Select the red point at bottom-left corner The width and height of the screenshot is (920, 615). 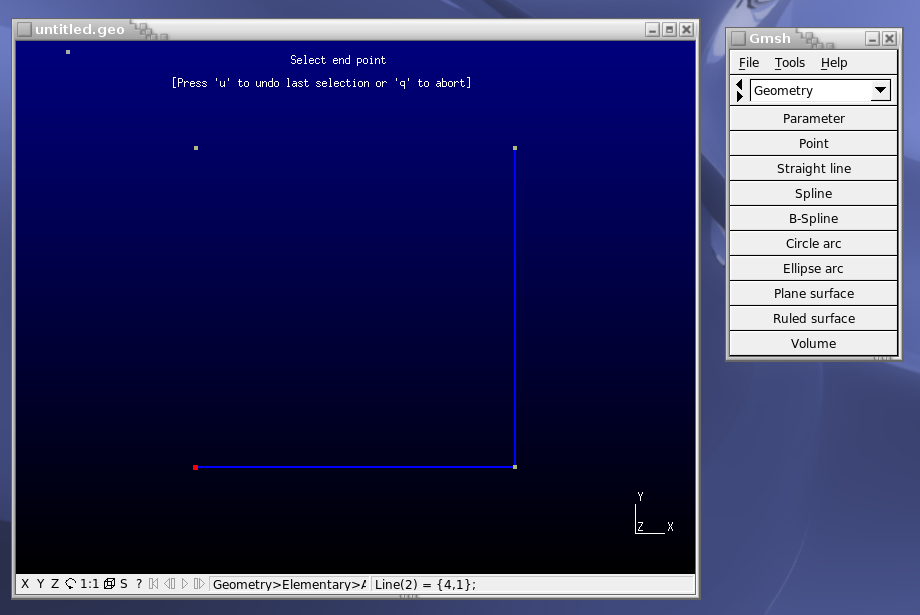196,467
